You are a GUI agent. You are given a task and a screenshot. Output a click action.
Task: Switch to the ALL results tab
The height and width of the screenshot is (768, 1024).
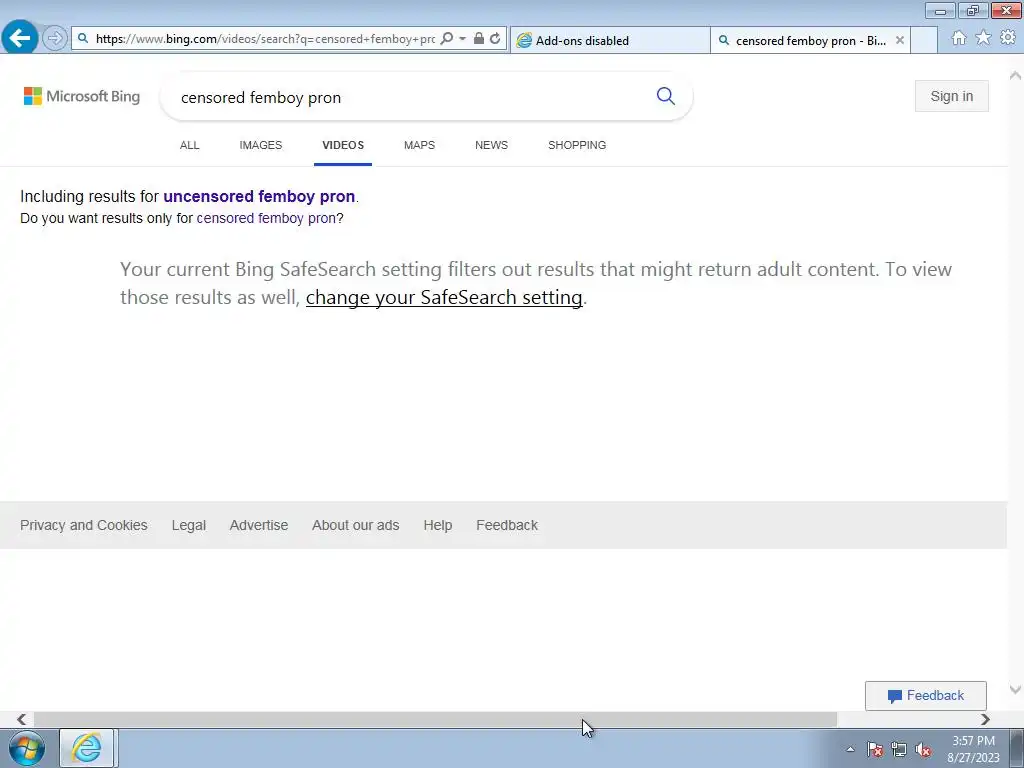click(x=189, y=145)
